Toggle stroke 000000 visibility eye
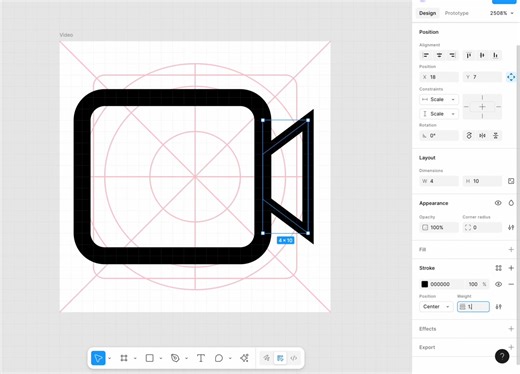This screenshot has width=520, height=374. (x=498, y=284)
